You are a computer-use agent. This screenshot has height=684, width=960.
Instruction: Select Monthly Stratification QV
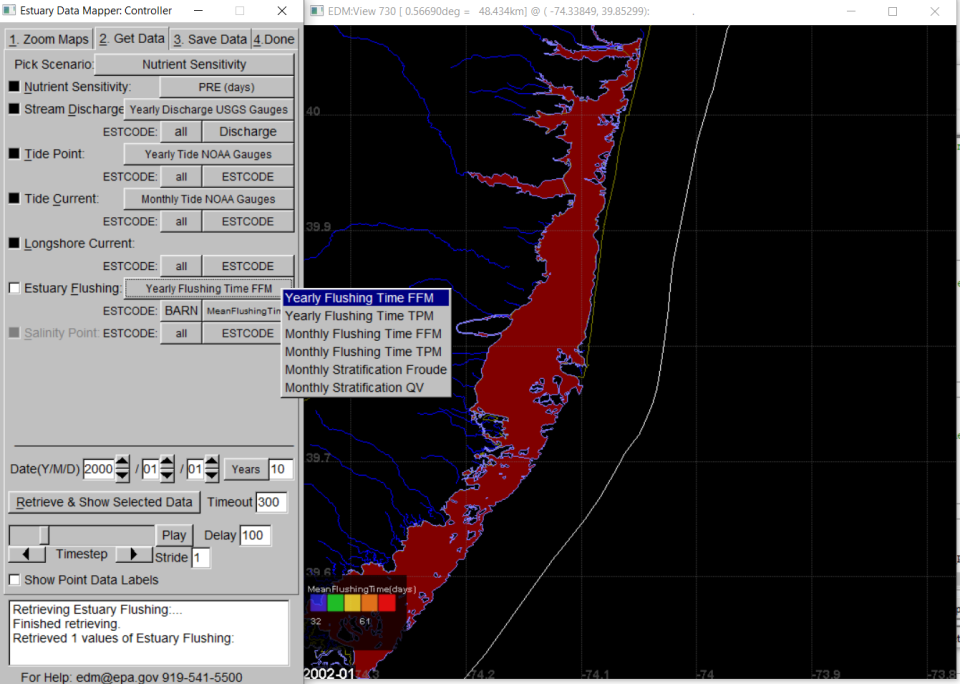[x=366, y=388]
